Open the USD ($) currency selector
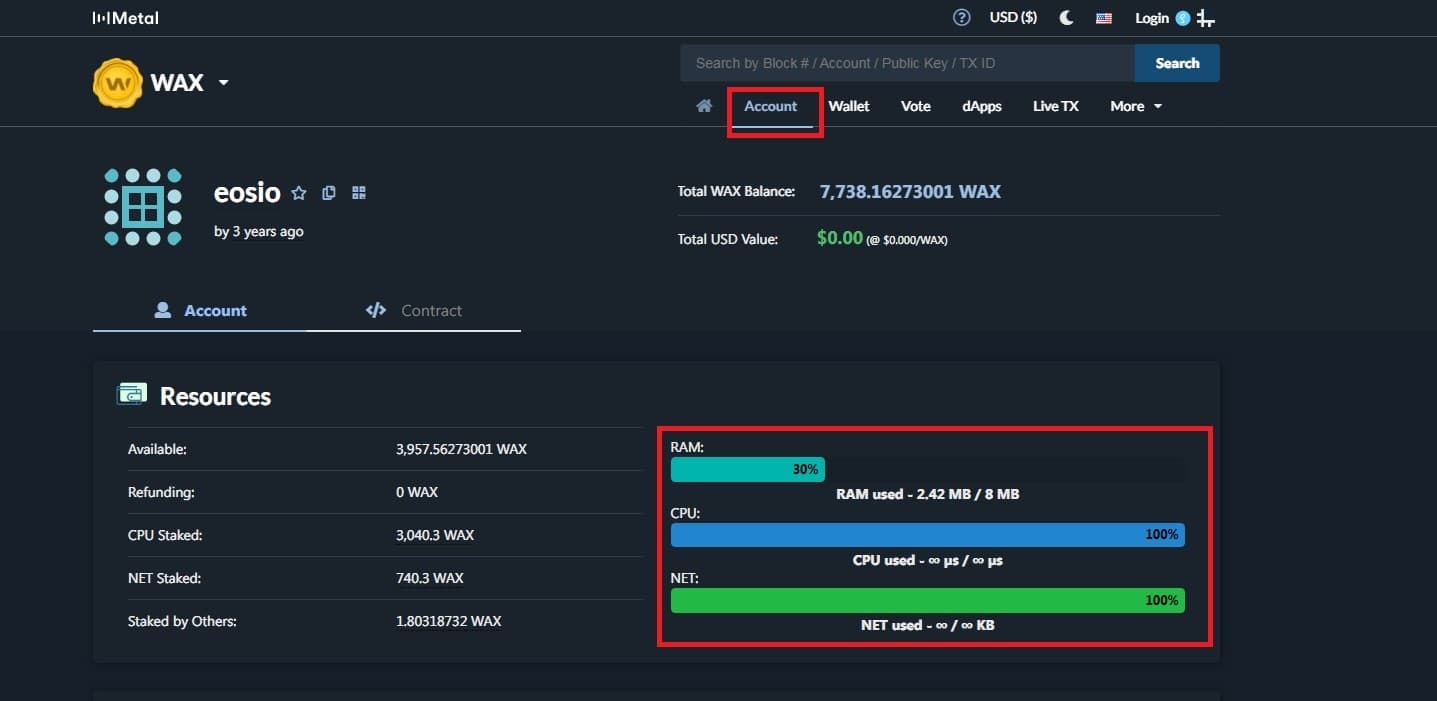The image size is (1437, 701). tap(1013, 18)
